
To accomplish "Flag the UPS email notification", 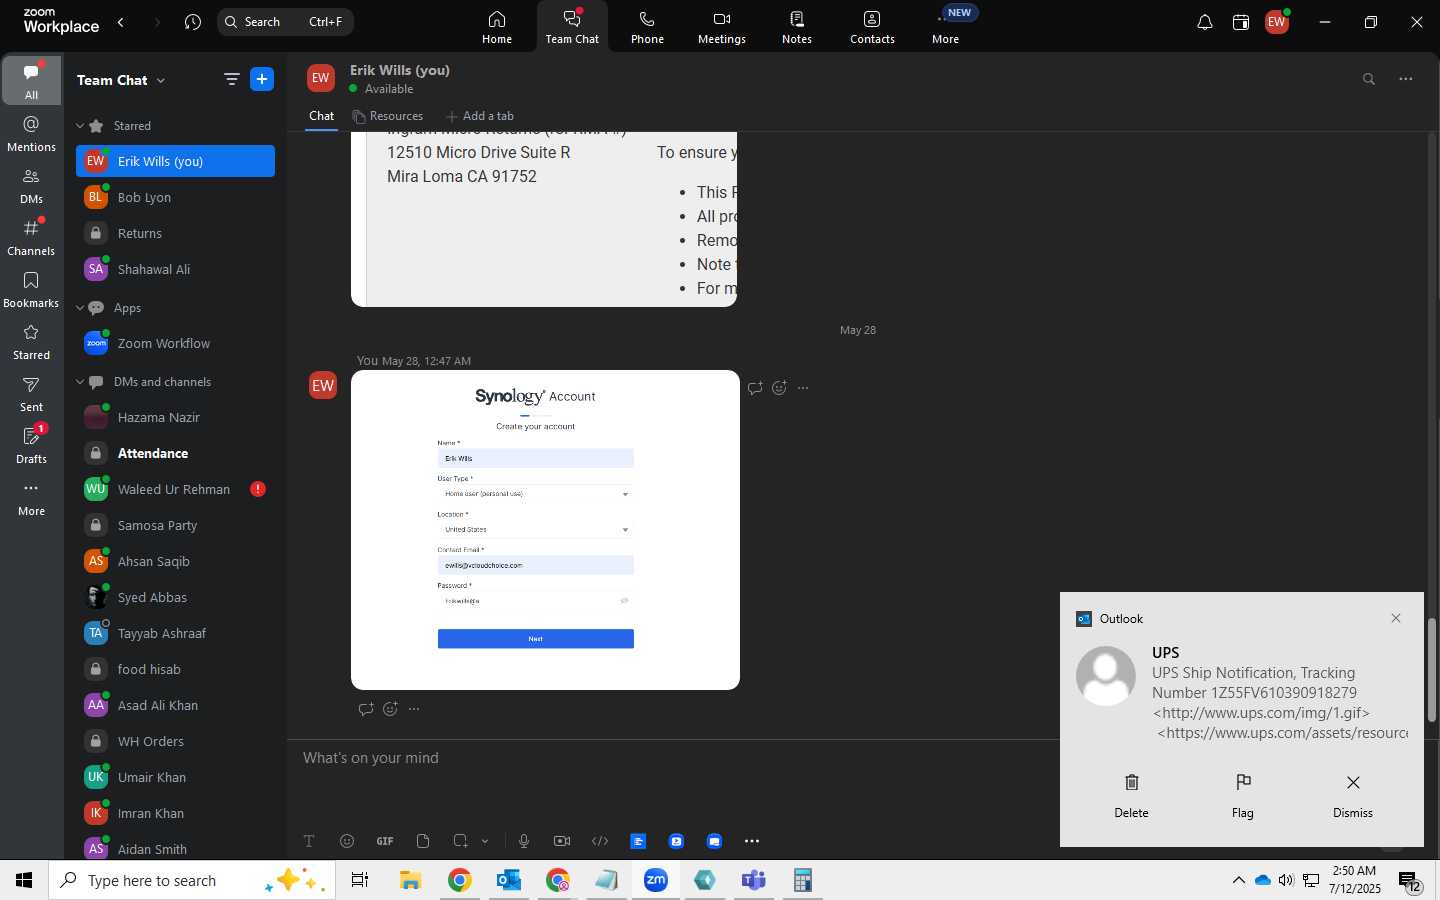I will tap(1242, 796).
